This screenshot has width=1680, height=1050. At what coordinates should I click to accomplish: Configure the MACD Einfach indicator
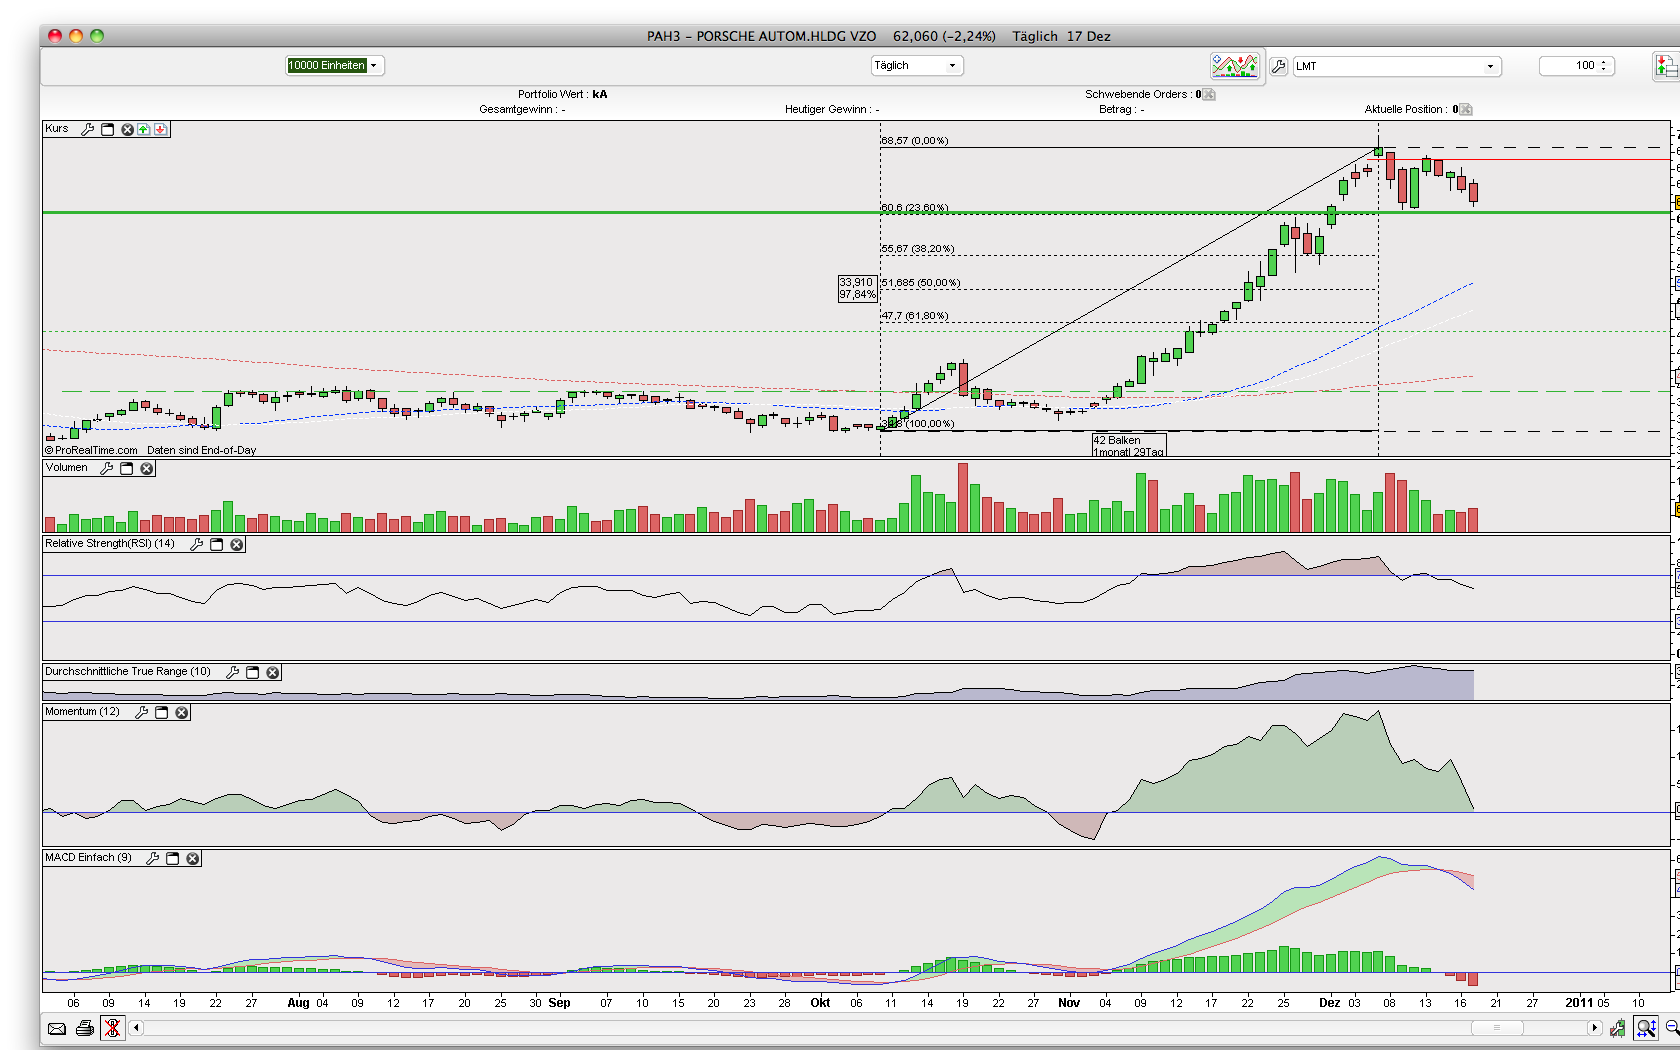[153, 858]
